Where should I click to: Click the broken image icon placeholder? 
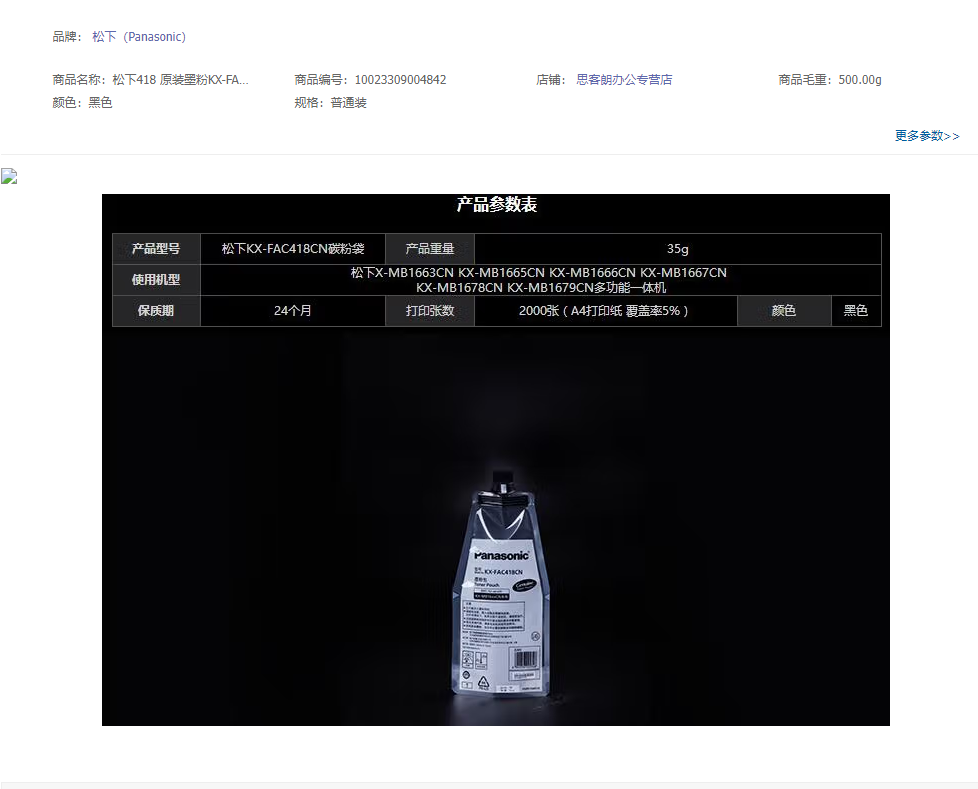9,177
